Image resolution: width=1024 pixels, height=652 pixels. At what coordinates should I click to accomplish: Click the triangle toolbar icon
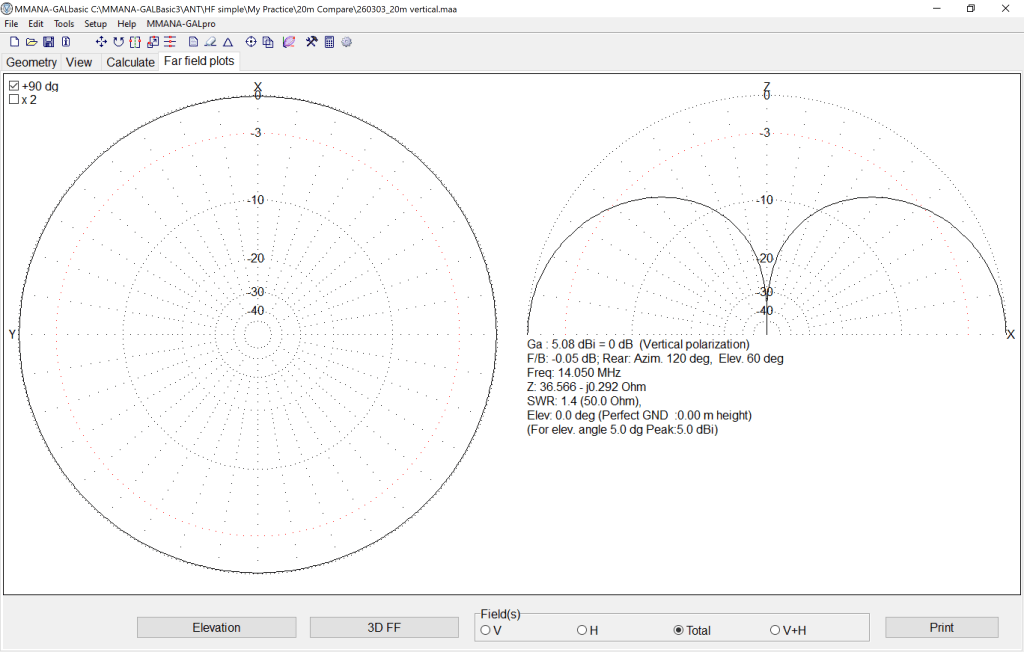coord(228,42)
